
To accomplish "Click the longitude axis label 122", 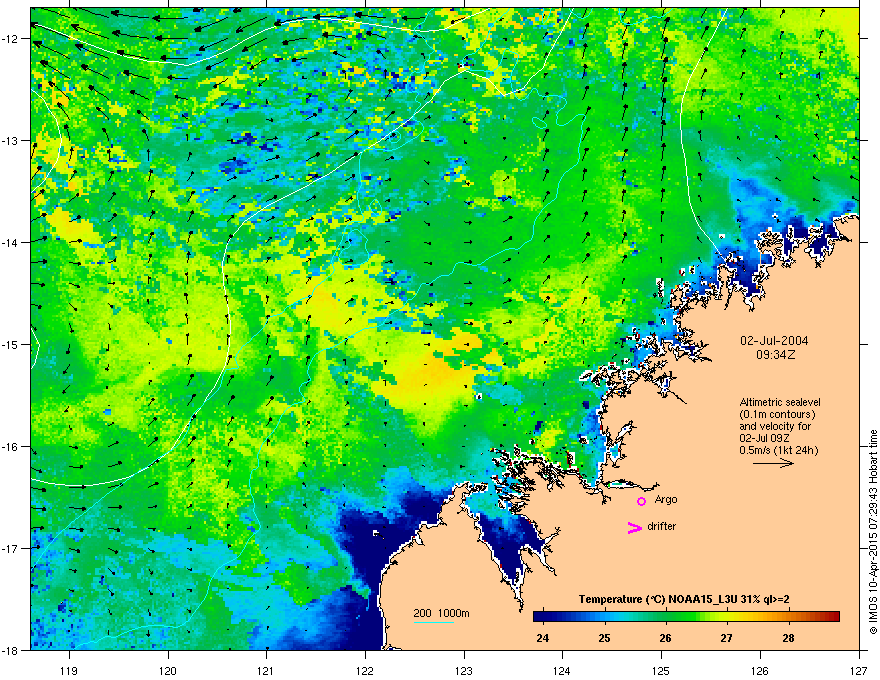I will pos(365,670).
